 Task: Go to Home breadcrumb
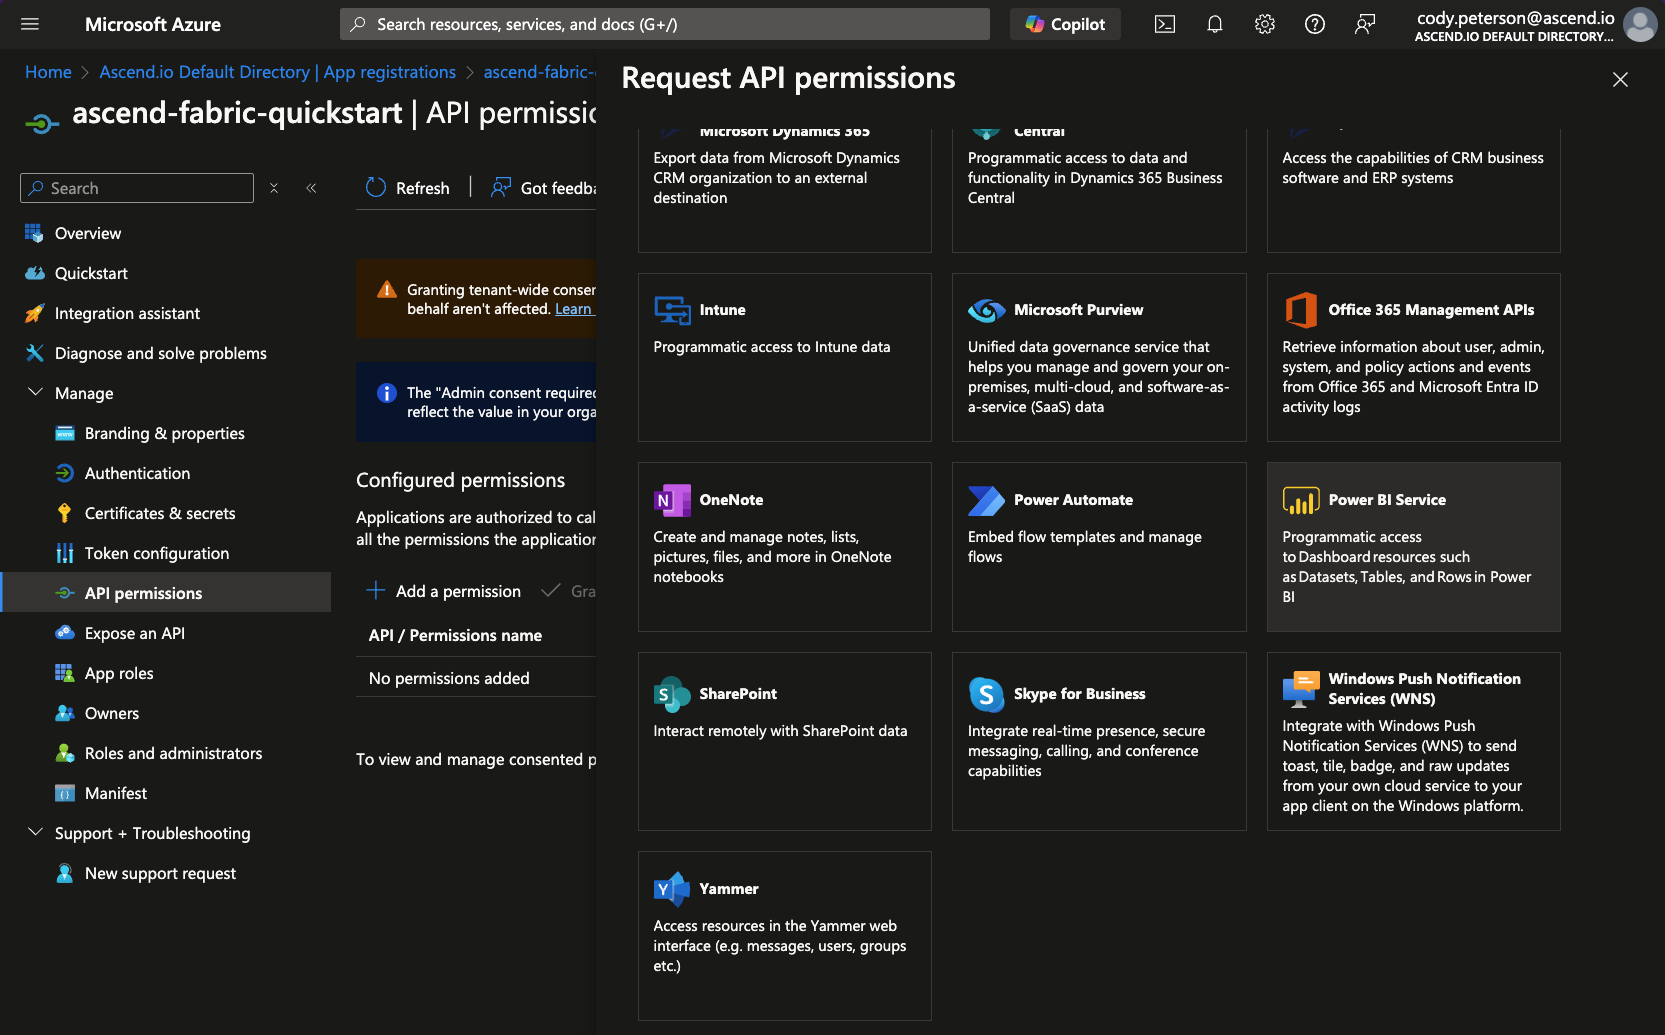48,72
